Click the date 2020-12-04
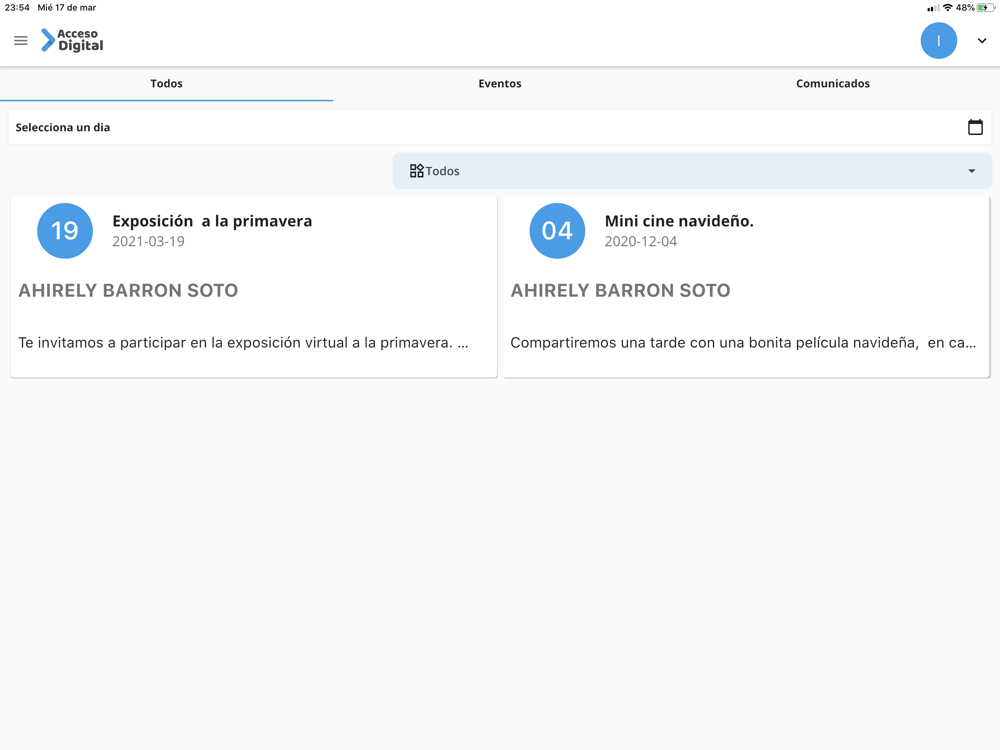This screenshot has width=1000, height=750. coord(641,242)
